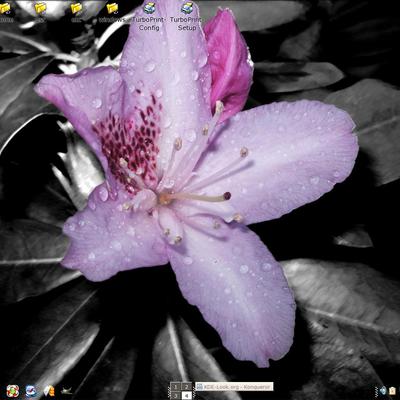The height and width of the screenshot is (400, 400).
Task: Open the clipboard tray icon
Action: coord(392,390)
